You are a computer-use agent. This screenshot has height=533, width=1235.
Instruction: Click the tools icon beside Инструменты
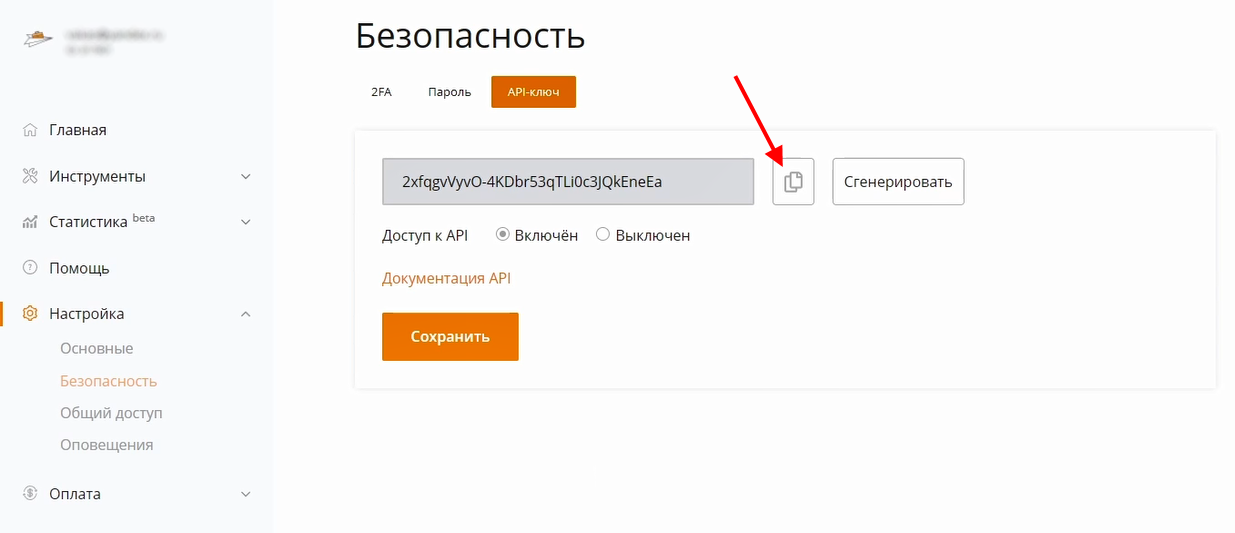pos(30,176)
